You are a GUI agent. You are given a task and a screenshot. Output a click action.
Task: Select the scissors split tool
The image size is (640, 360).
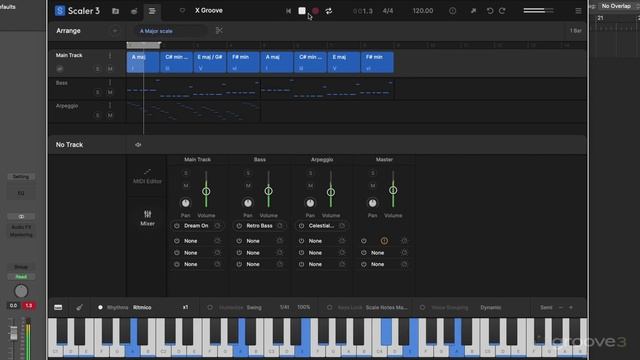(219, 31)
